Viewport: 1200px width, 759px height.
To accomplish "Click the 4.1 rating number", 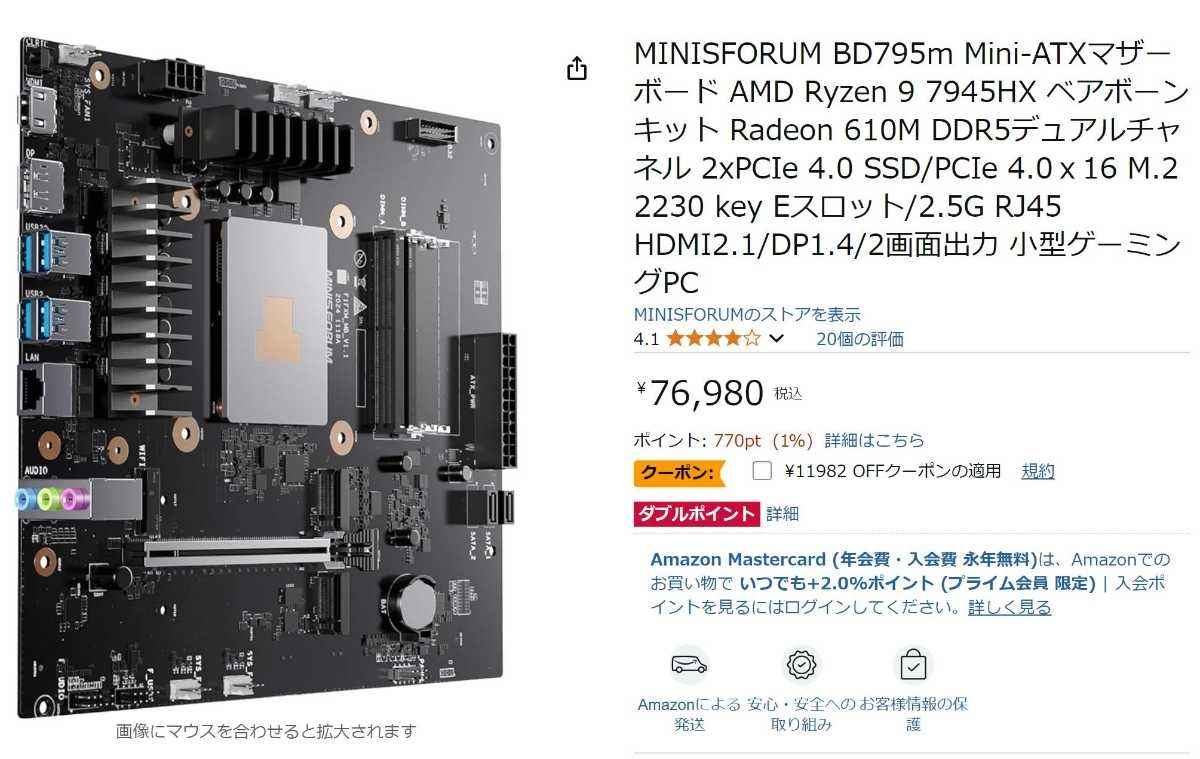I will pos(647,339).
